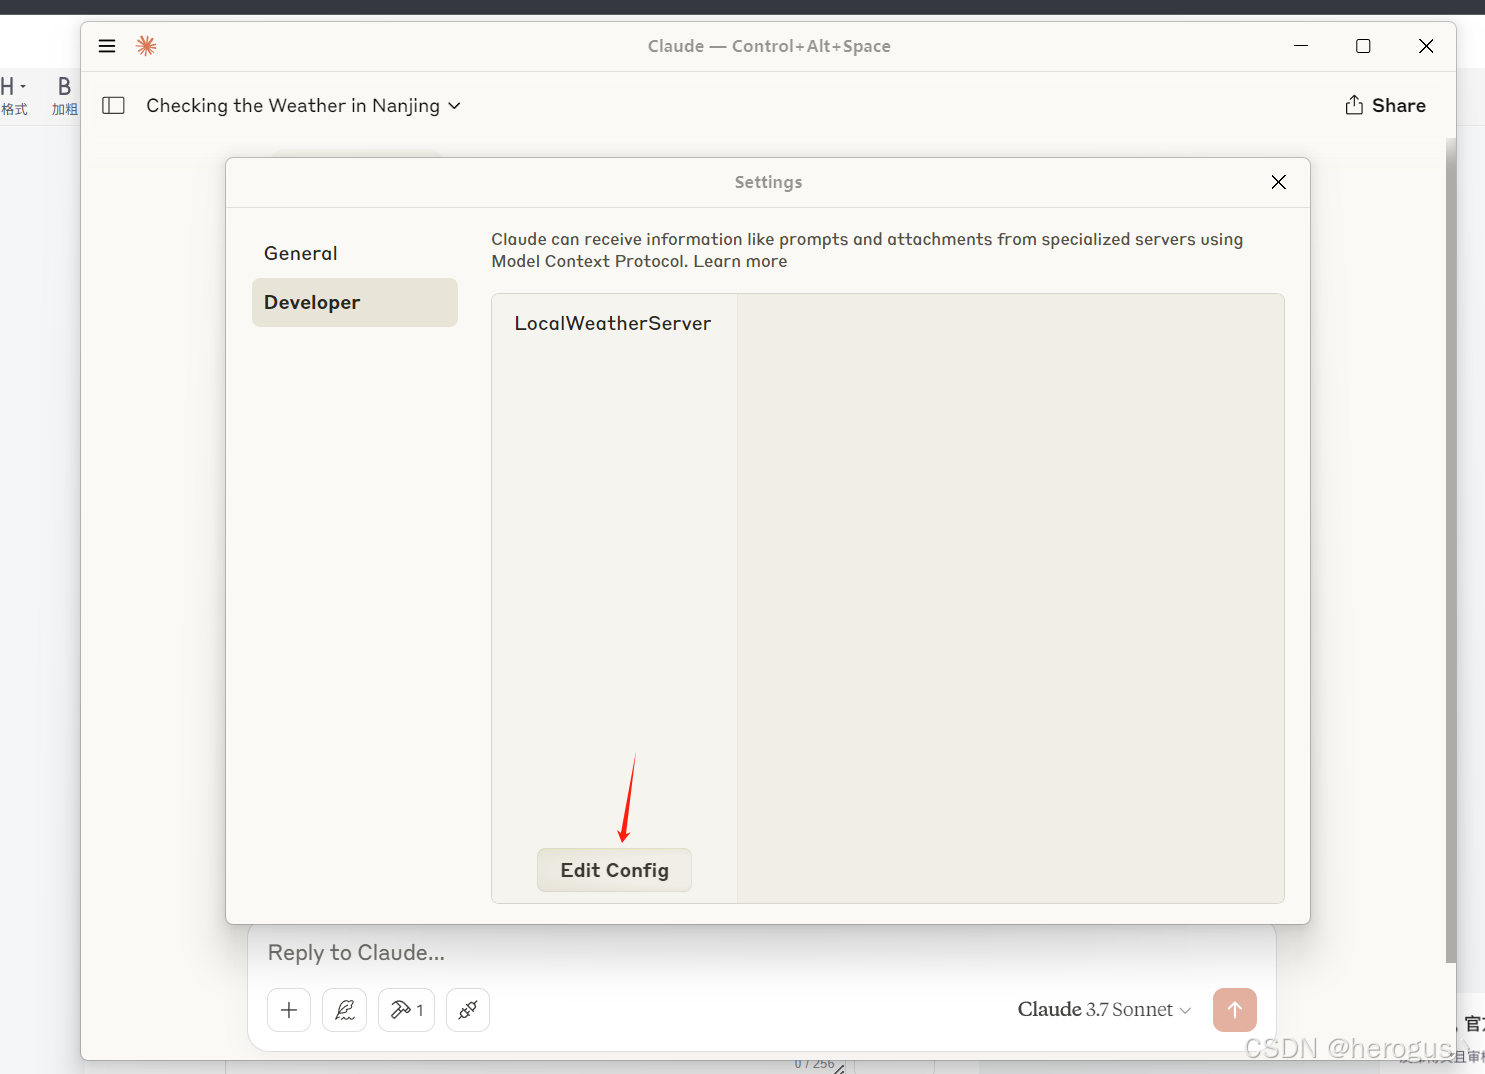This screenshot has height=1074, width=1485.
Task: Click the Share button
Action: (x=1385, y=106)
